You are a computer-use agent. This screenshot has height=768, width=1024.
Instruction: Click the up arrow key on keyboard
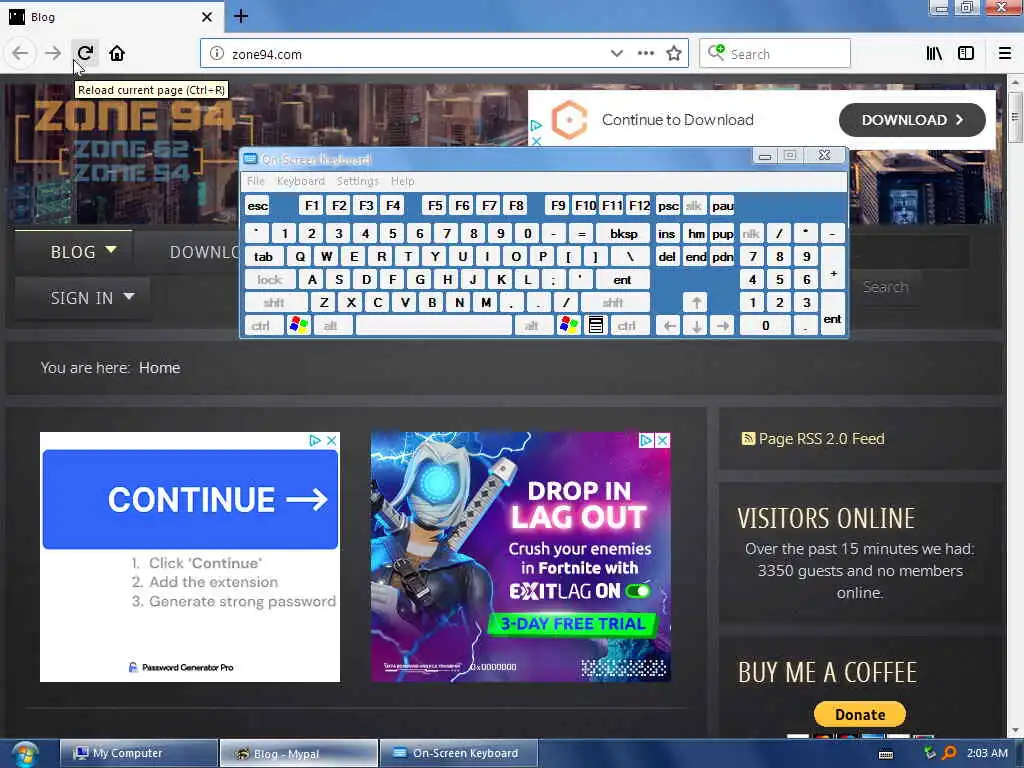pos(696,302)
